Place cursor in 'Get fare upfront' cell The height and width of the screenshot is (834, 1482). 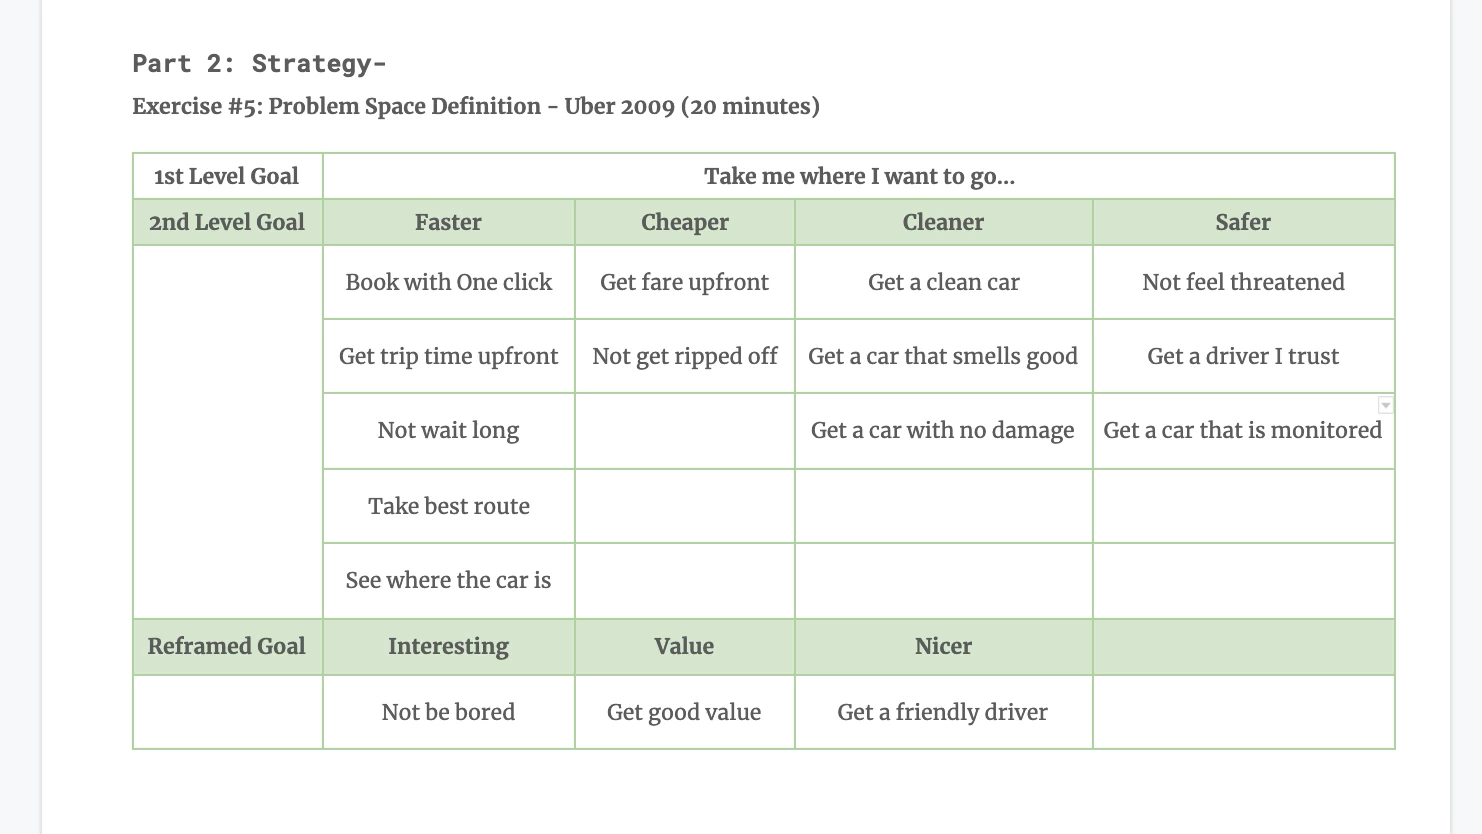[685, 282]
